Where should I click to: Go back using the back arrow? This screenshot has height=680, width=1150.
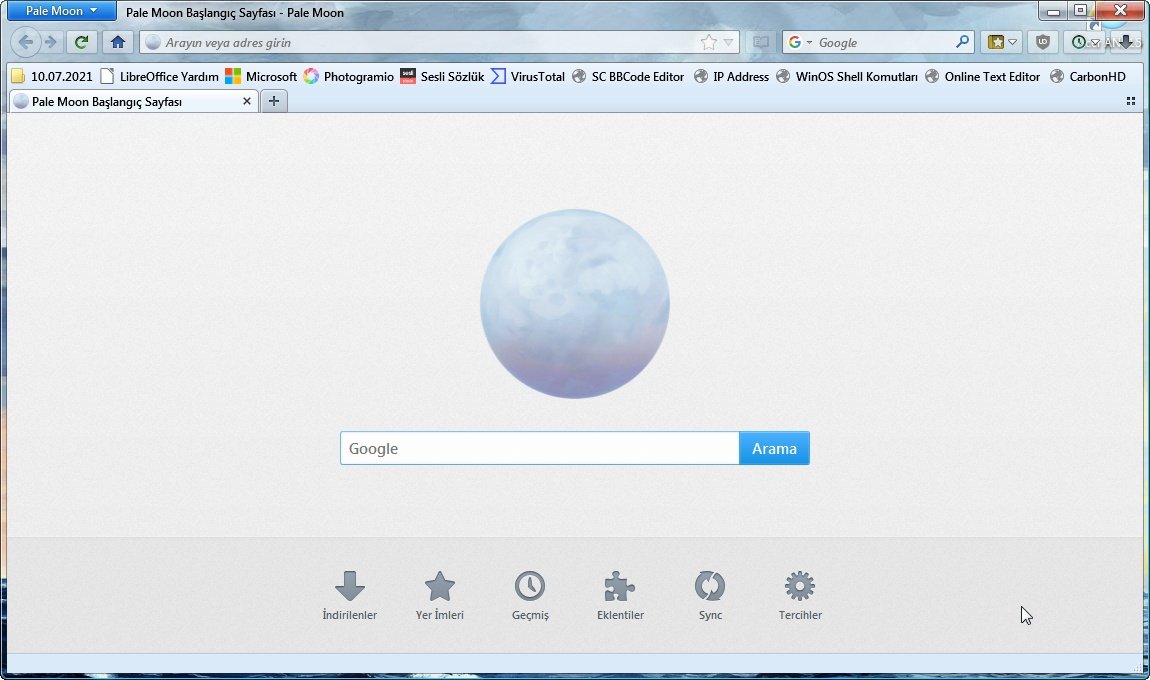click(26, 42)
